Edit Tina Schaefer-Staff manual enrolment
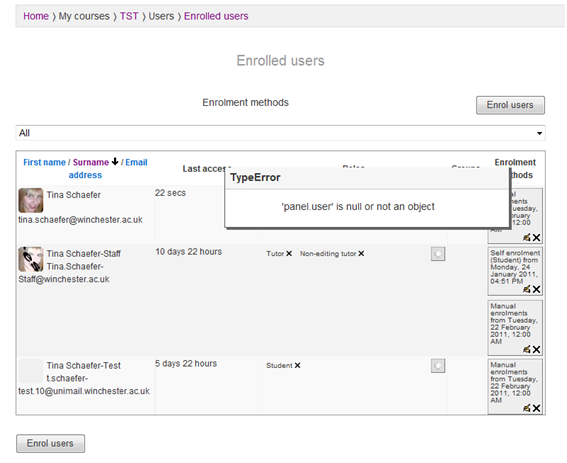Screen dimensions: 567x463 point(526,349)
